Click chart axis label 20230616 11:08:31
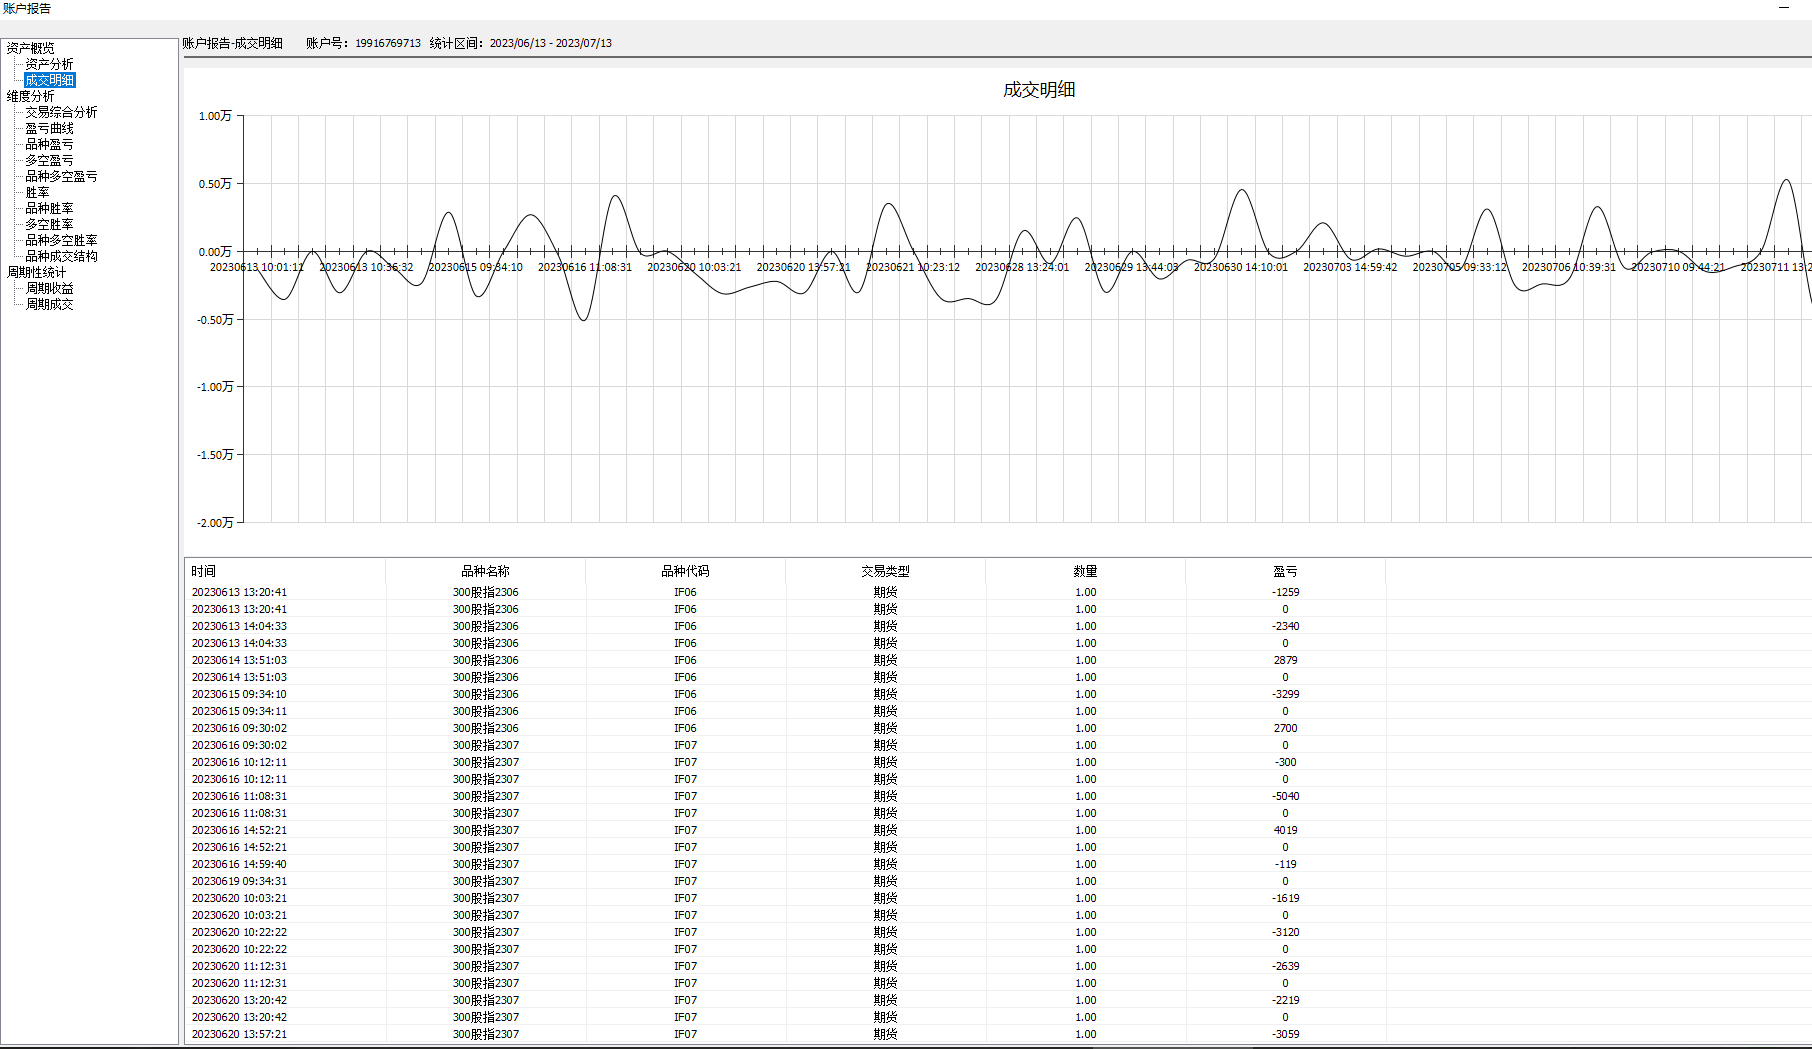The height and width of the screenshot is (1049, 1812). click(585, 267)
